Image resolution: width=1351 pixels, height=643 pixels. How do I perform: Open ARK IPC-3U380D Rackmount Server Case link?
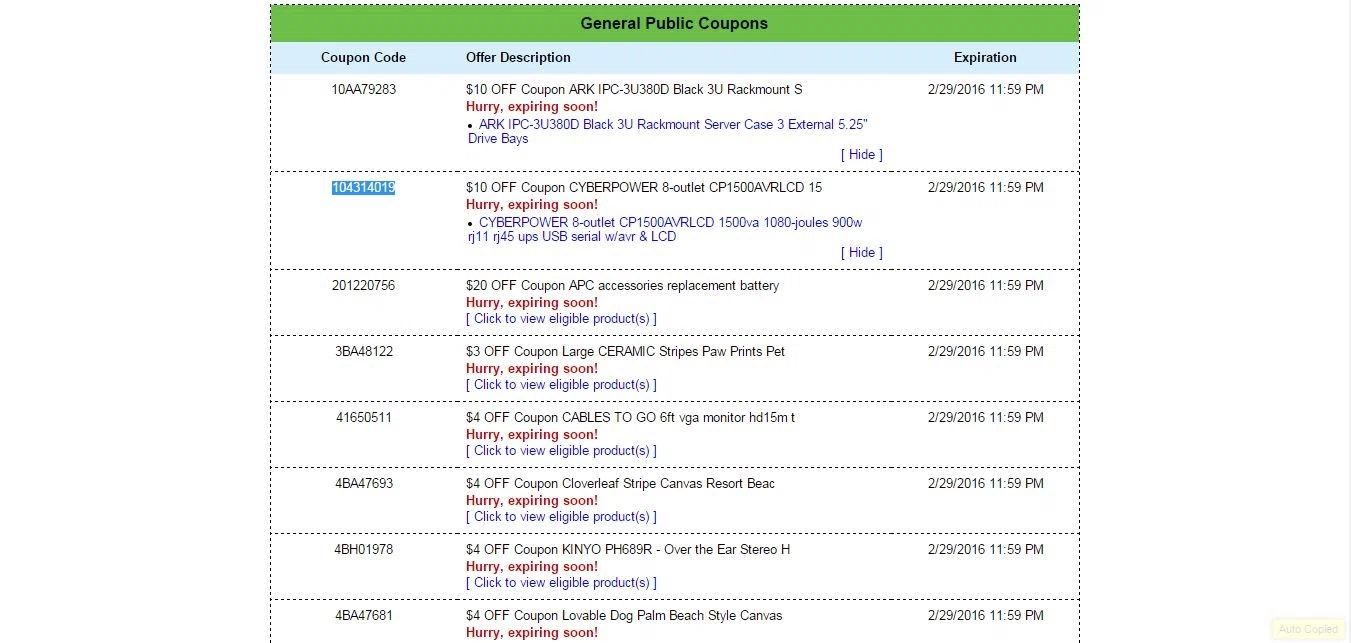coord(668,132)
